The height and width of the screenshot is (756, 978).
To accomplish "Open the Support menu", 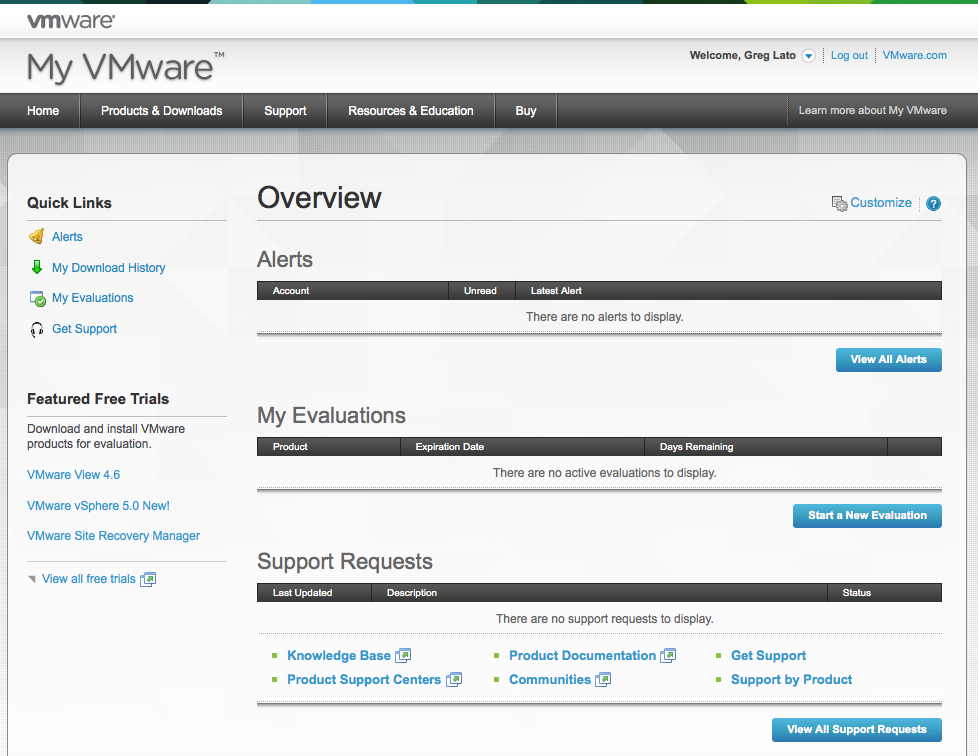I will (x=285, y=111).
